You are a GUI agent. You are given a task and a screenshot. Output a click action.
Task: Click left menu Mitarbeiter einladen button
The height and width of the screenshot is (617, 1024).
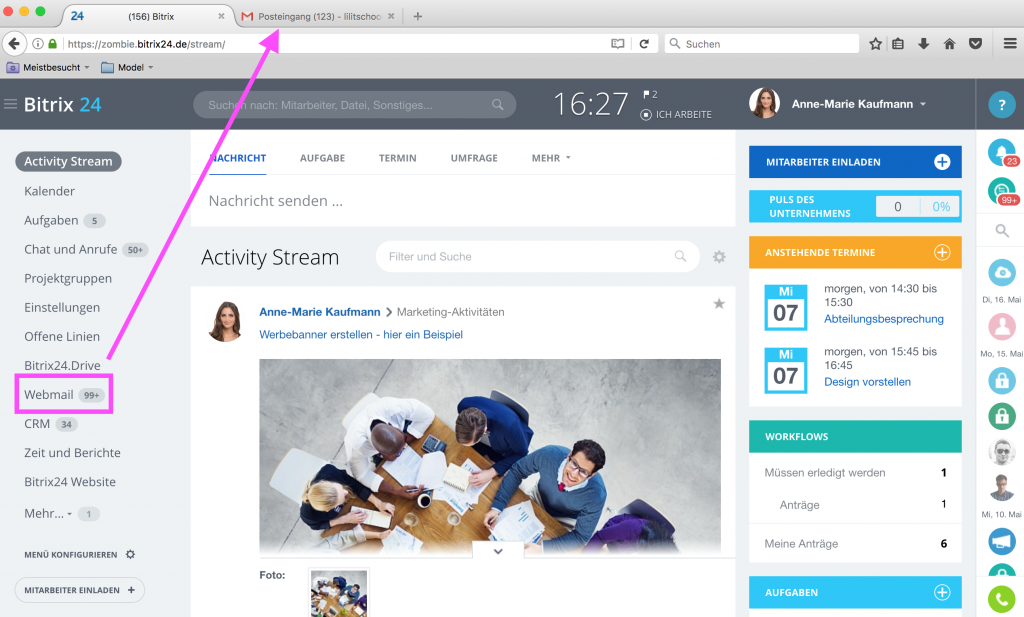point(79,590)
